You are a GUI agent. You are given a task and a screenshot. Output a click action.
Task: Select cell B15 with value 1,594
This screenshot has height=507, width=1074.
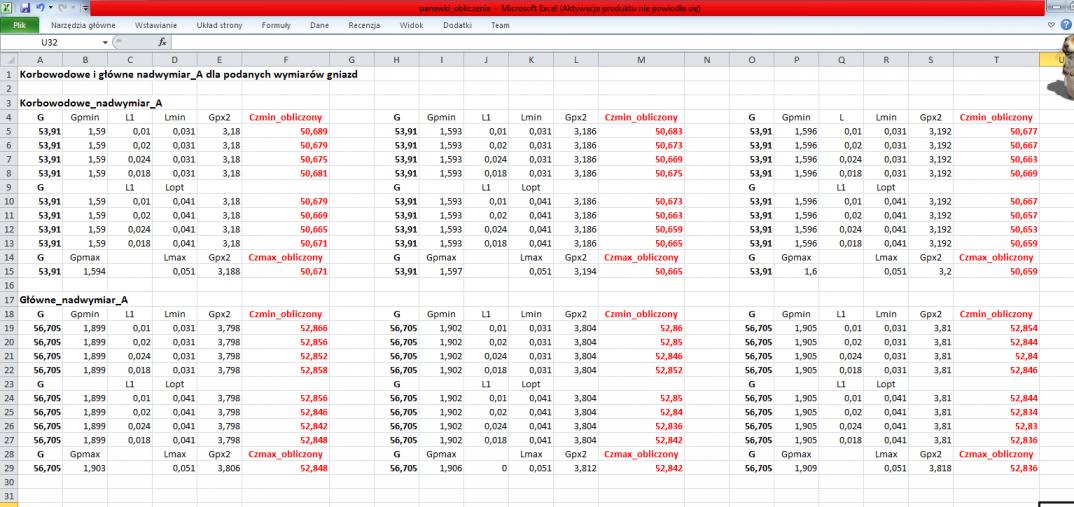pos(85,271)
